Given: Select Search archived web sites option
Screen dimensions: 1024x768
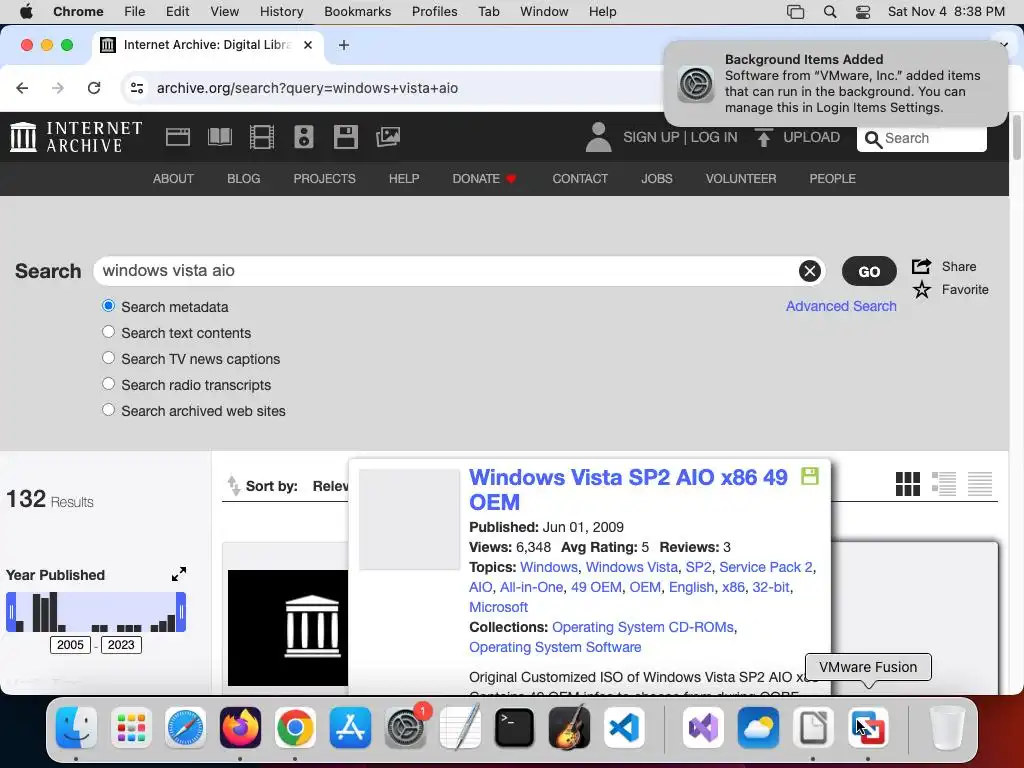Looking at the screenshot, I should pos(108,410).
